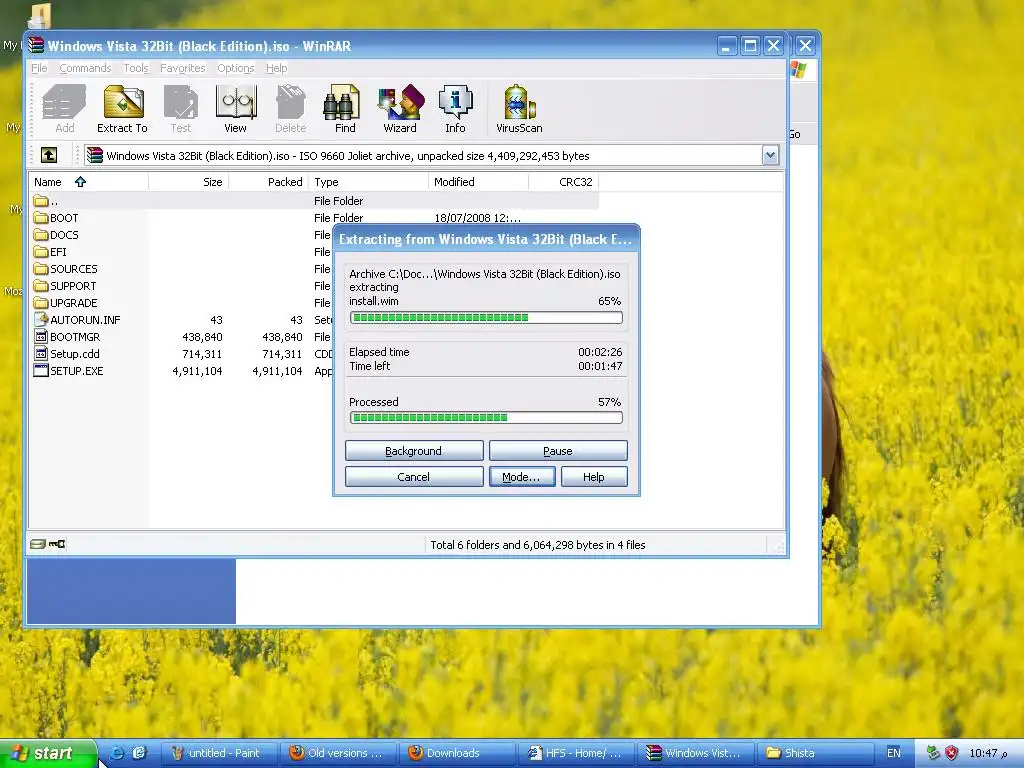
Task: Sort by the CRC32 column header
Action: (564, 182)
